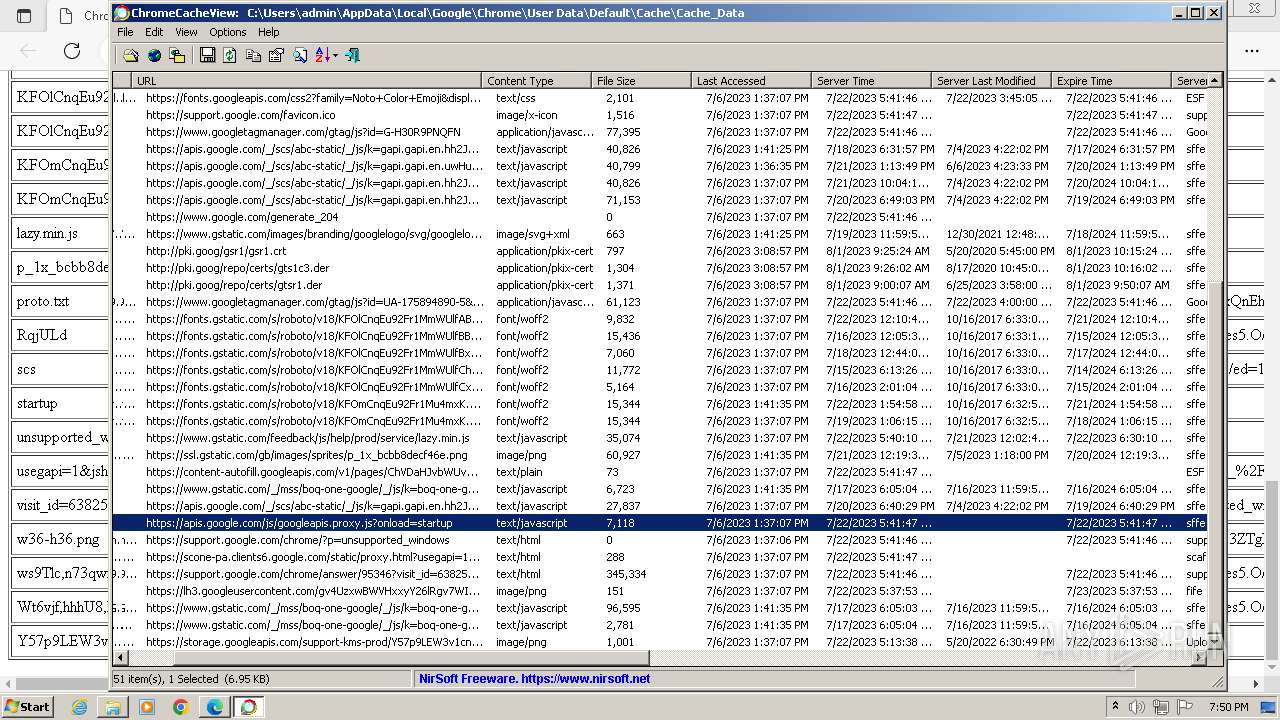
Task: Click the Properties toolbar icon
Action: click(x=276, y=56)
